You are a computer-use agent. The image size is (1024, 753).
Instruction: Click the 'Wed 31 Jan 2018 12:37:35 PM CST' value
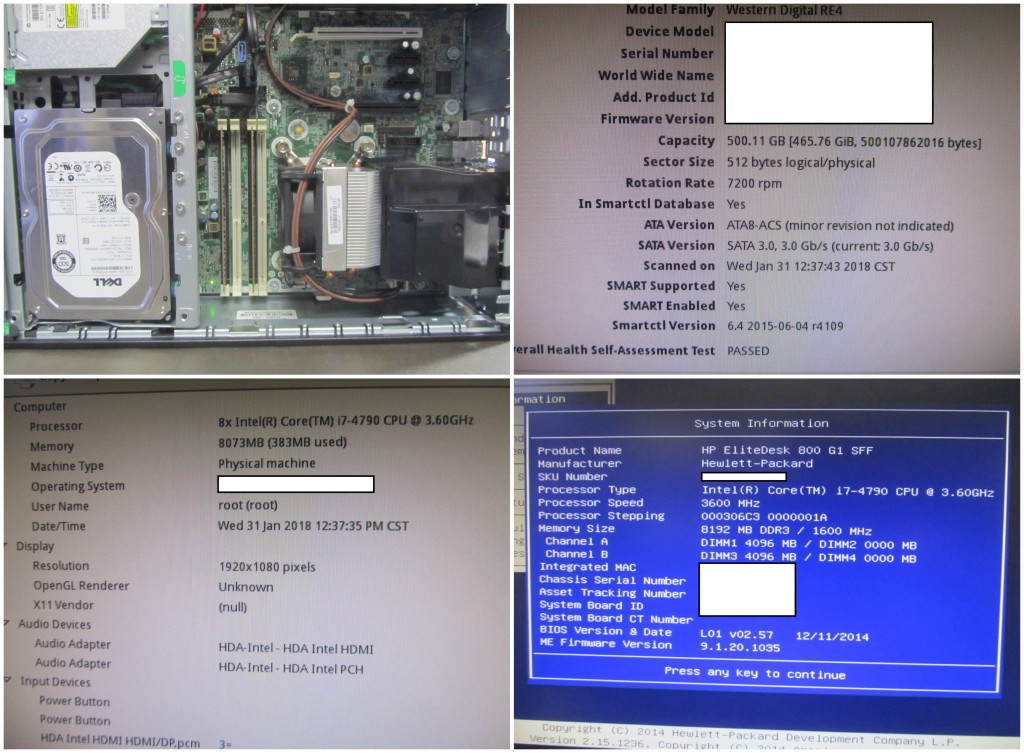313,526
